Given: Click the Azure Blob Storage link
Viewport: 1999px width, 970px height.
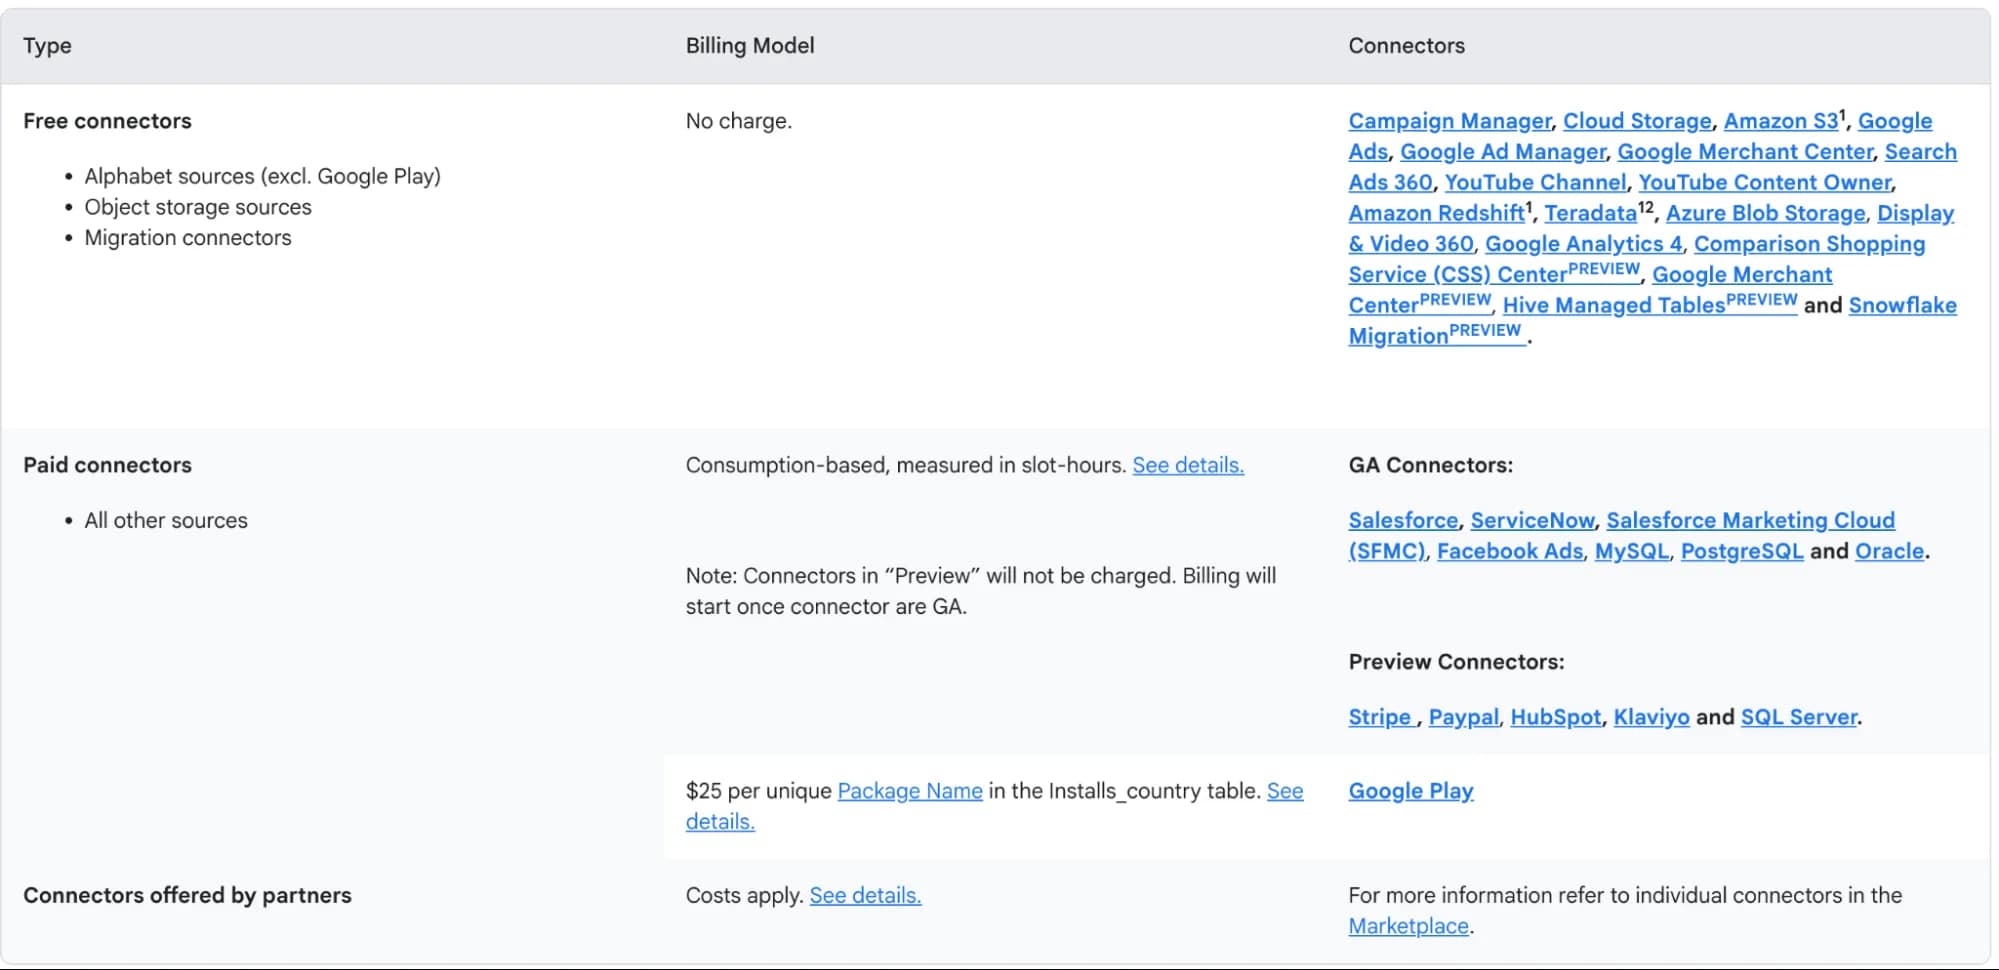Looking at the screenshot, I should pyautogui.click(x=1764, y=213).
